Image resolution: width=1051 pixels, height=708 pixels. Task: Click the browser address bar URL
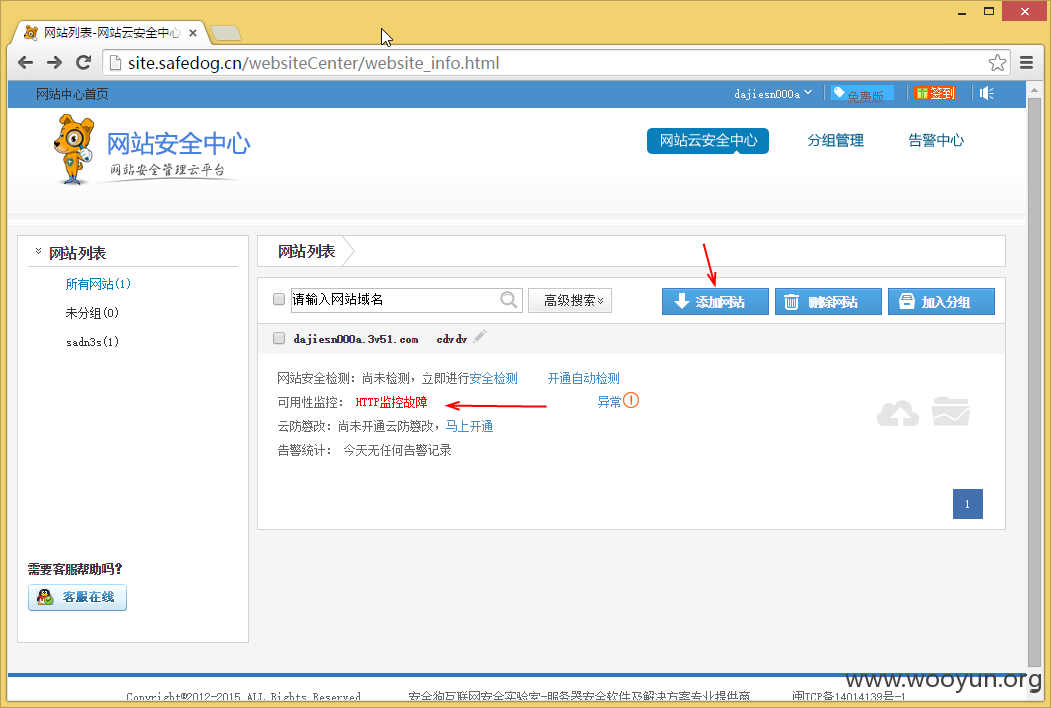[x=314, y=63]
